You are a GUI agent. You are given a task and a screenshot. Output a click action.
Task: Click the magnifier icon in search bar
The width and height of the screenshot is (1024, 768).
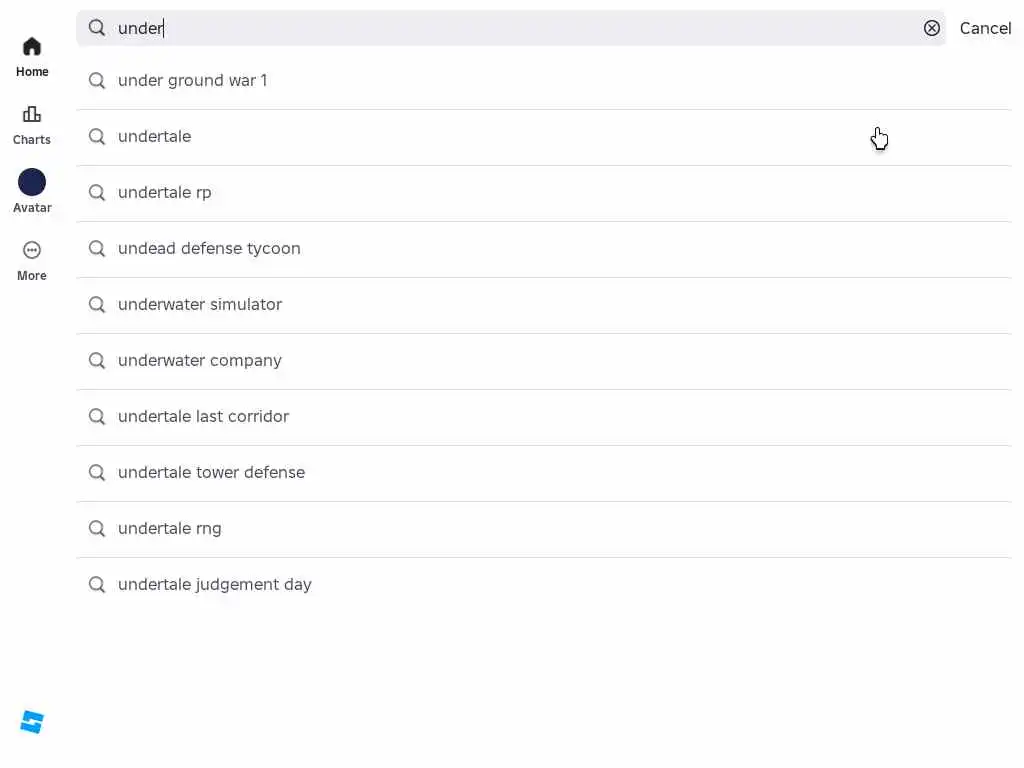(97, 28)
